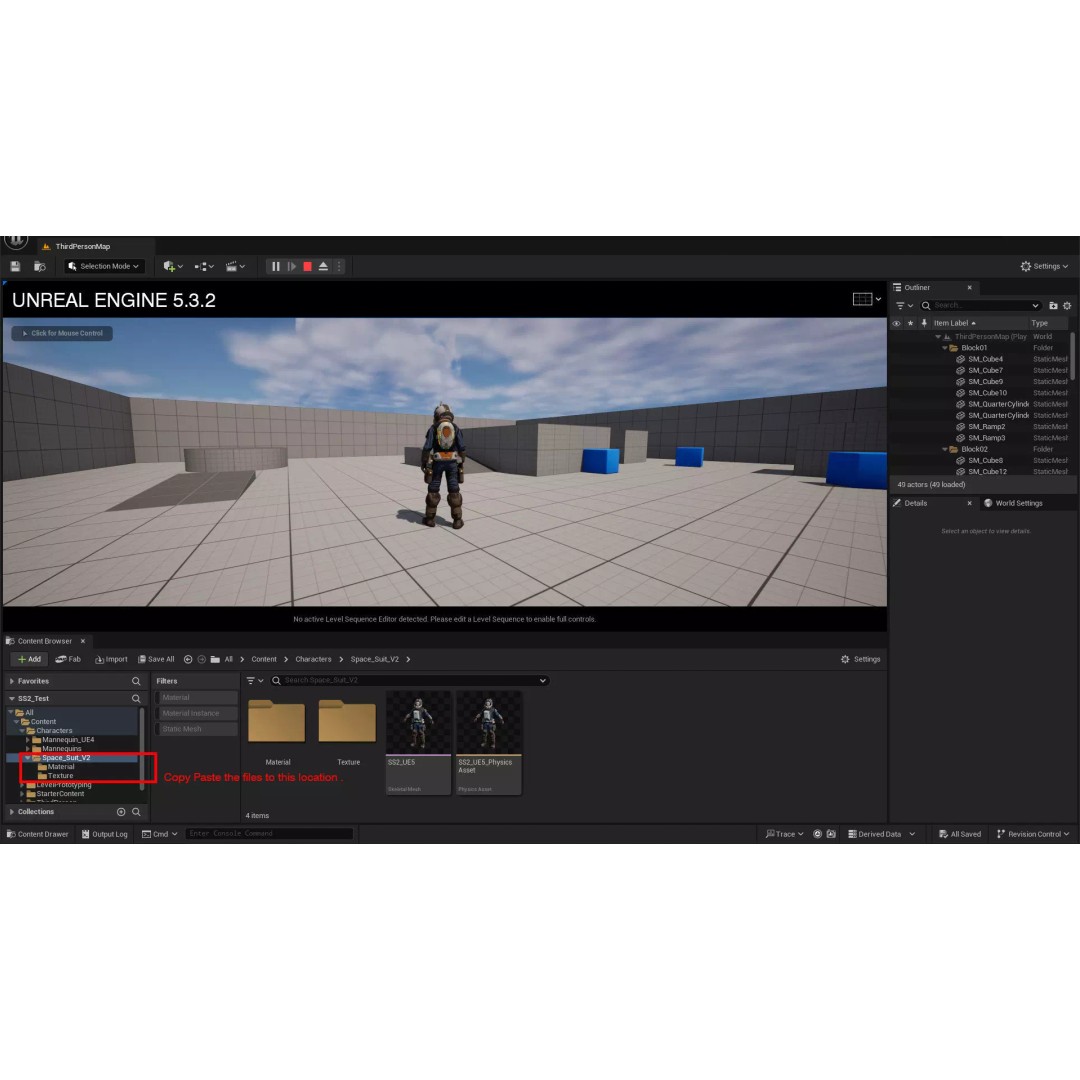Open the toolbar Settings dropdown
The image size is (1080, 1080).
[1044, 266]
